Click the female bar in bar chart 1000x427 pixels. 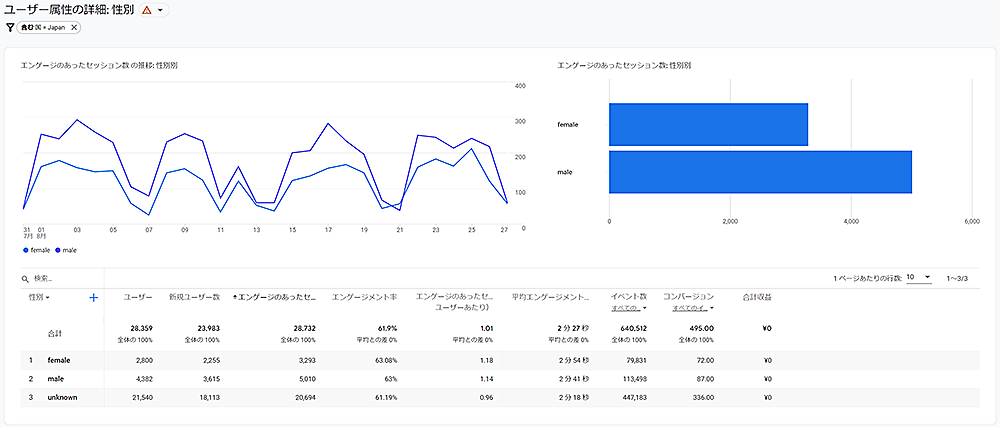707,125
